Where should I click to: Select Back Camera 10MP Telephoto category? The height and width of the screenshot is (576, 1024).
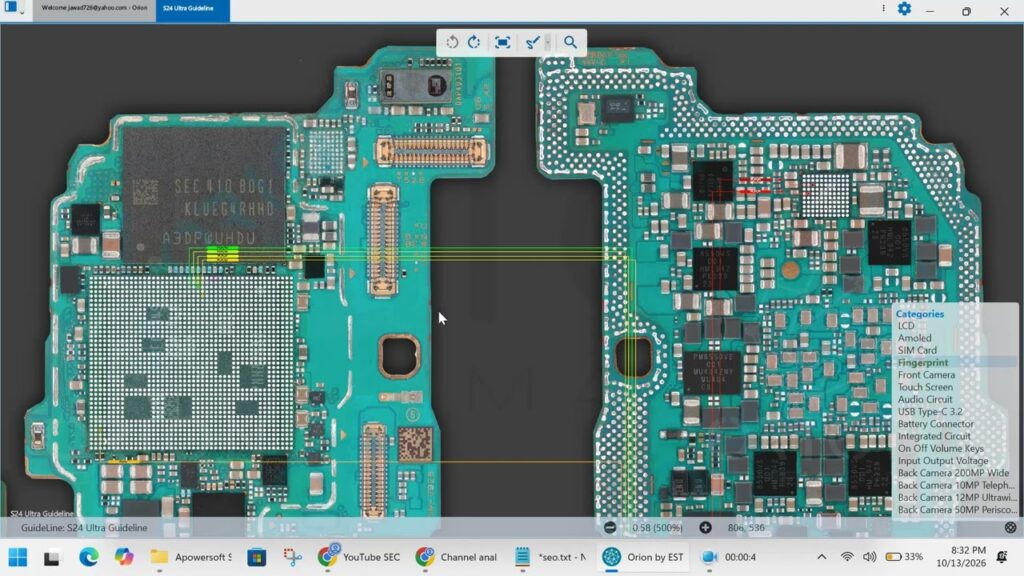point(956,485)
